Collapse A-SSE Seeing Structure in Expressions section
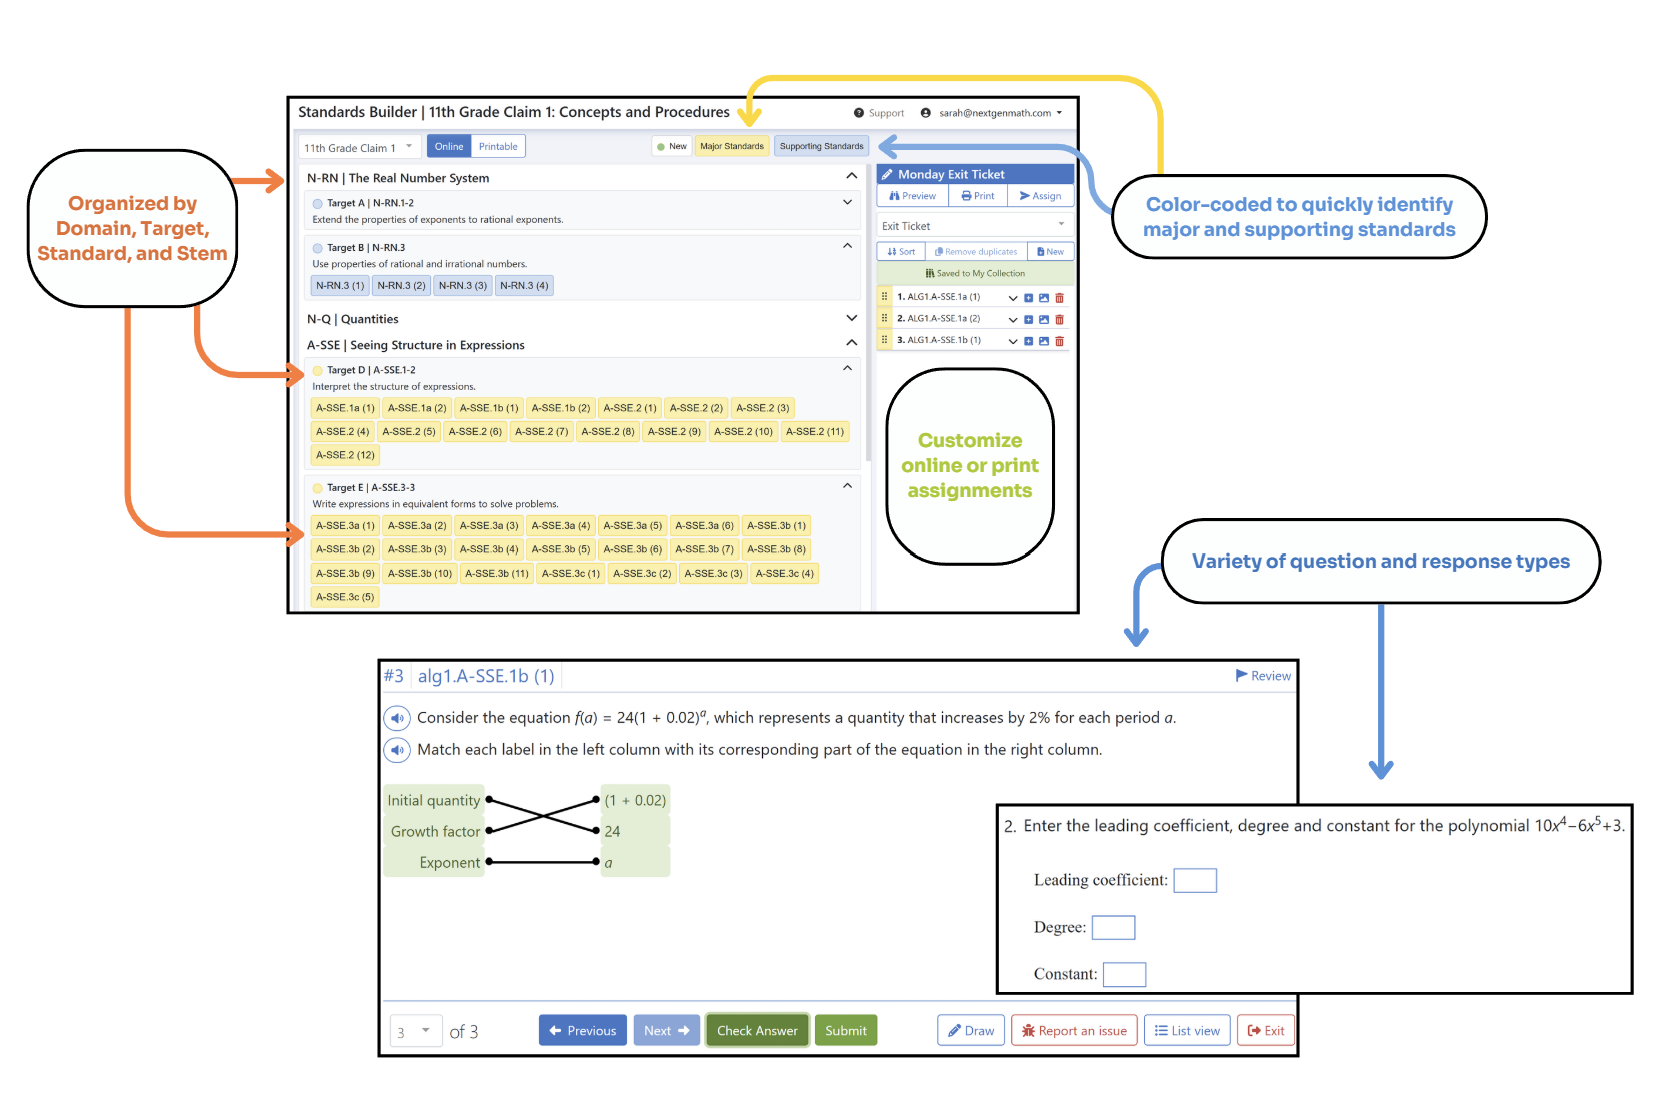This screenshot has width=1660, height=1108. [851, 343]
